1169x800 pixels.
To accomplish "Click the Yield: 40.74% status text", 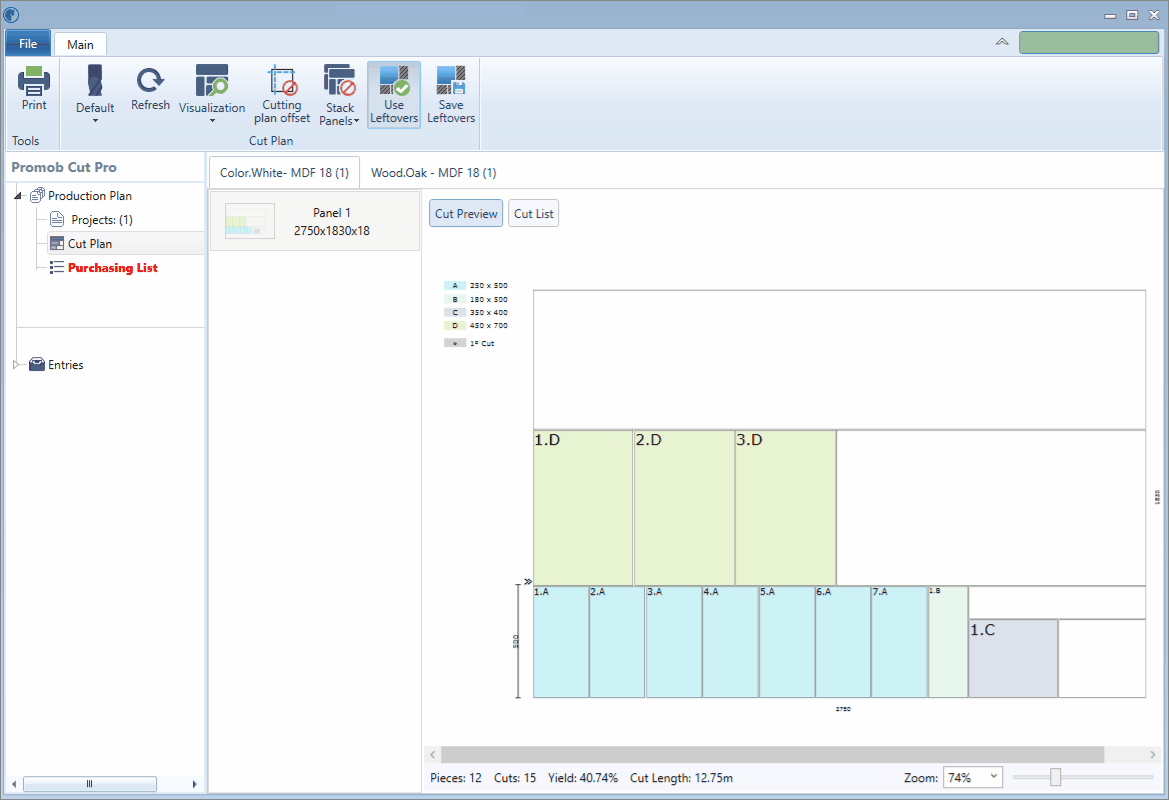I will [x=582, y=778].
